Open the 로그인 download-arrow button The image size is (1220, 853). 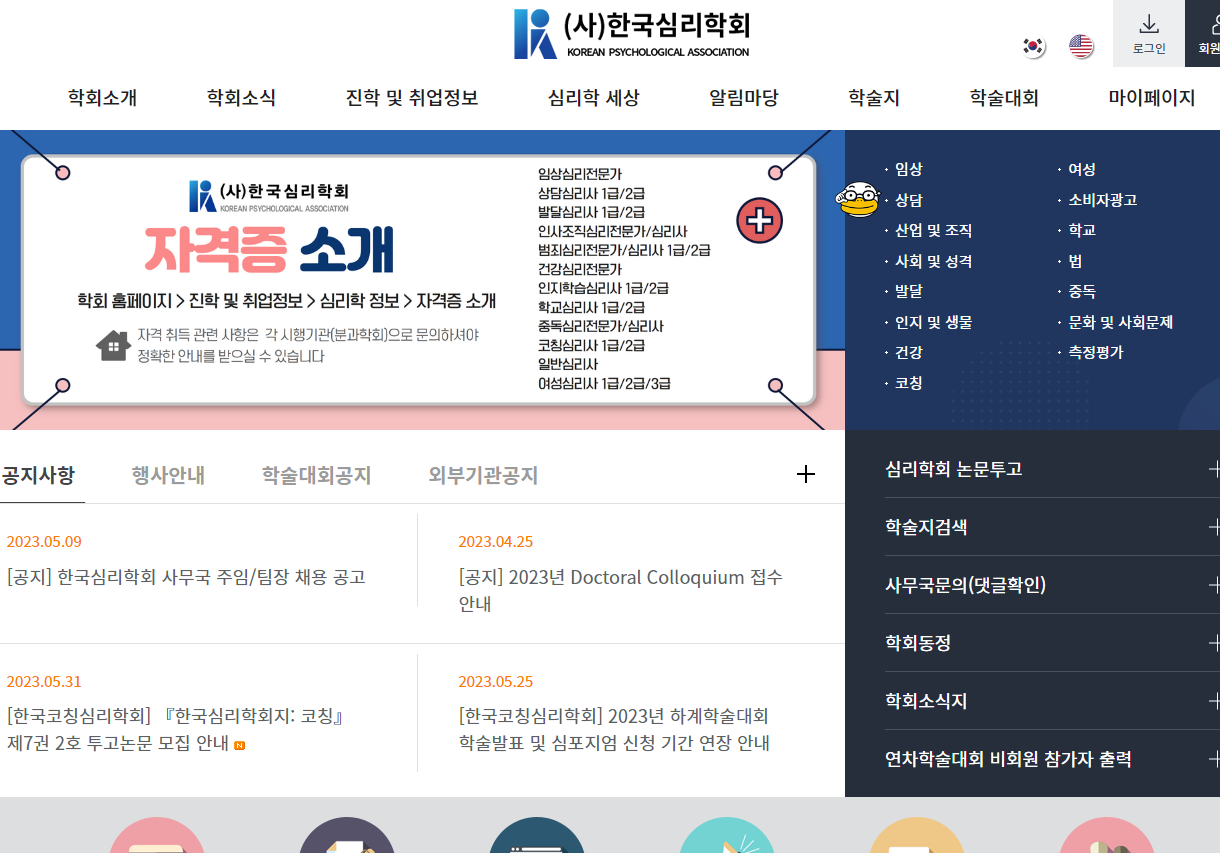click(x=1149, y=33)
